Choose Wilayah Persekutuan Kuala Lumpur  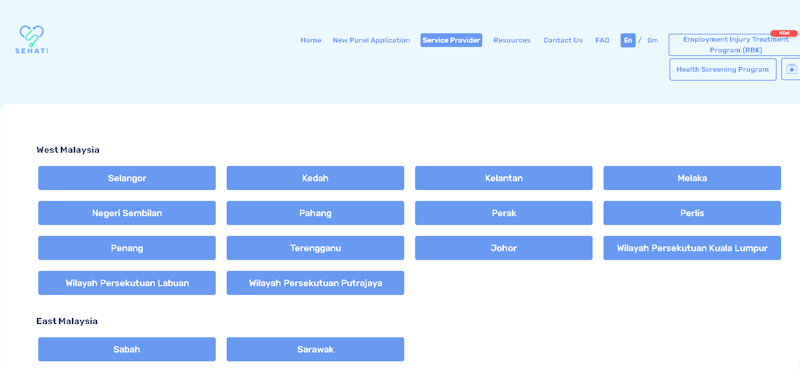692,248
